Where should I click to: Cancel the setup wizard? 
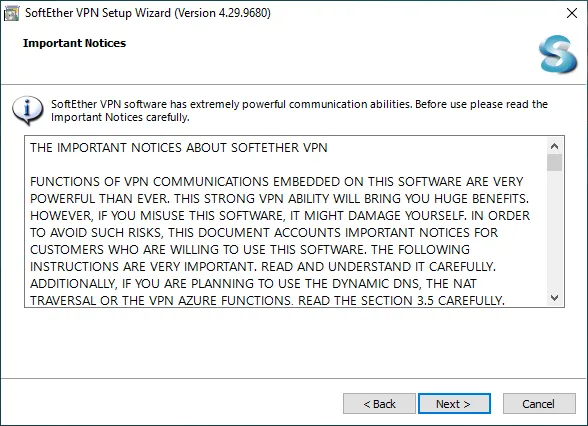tap(539, 404)
